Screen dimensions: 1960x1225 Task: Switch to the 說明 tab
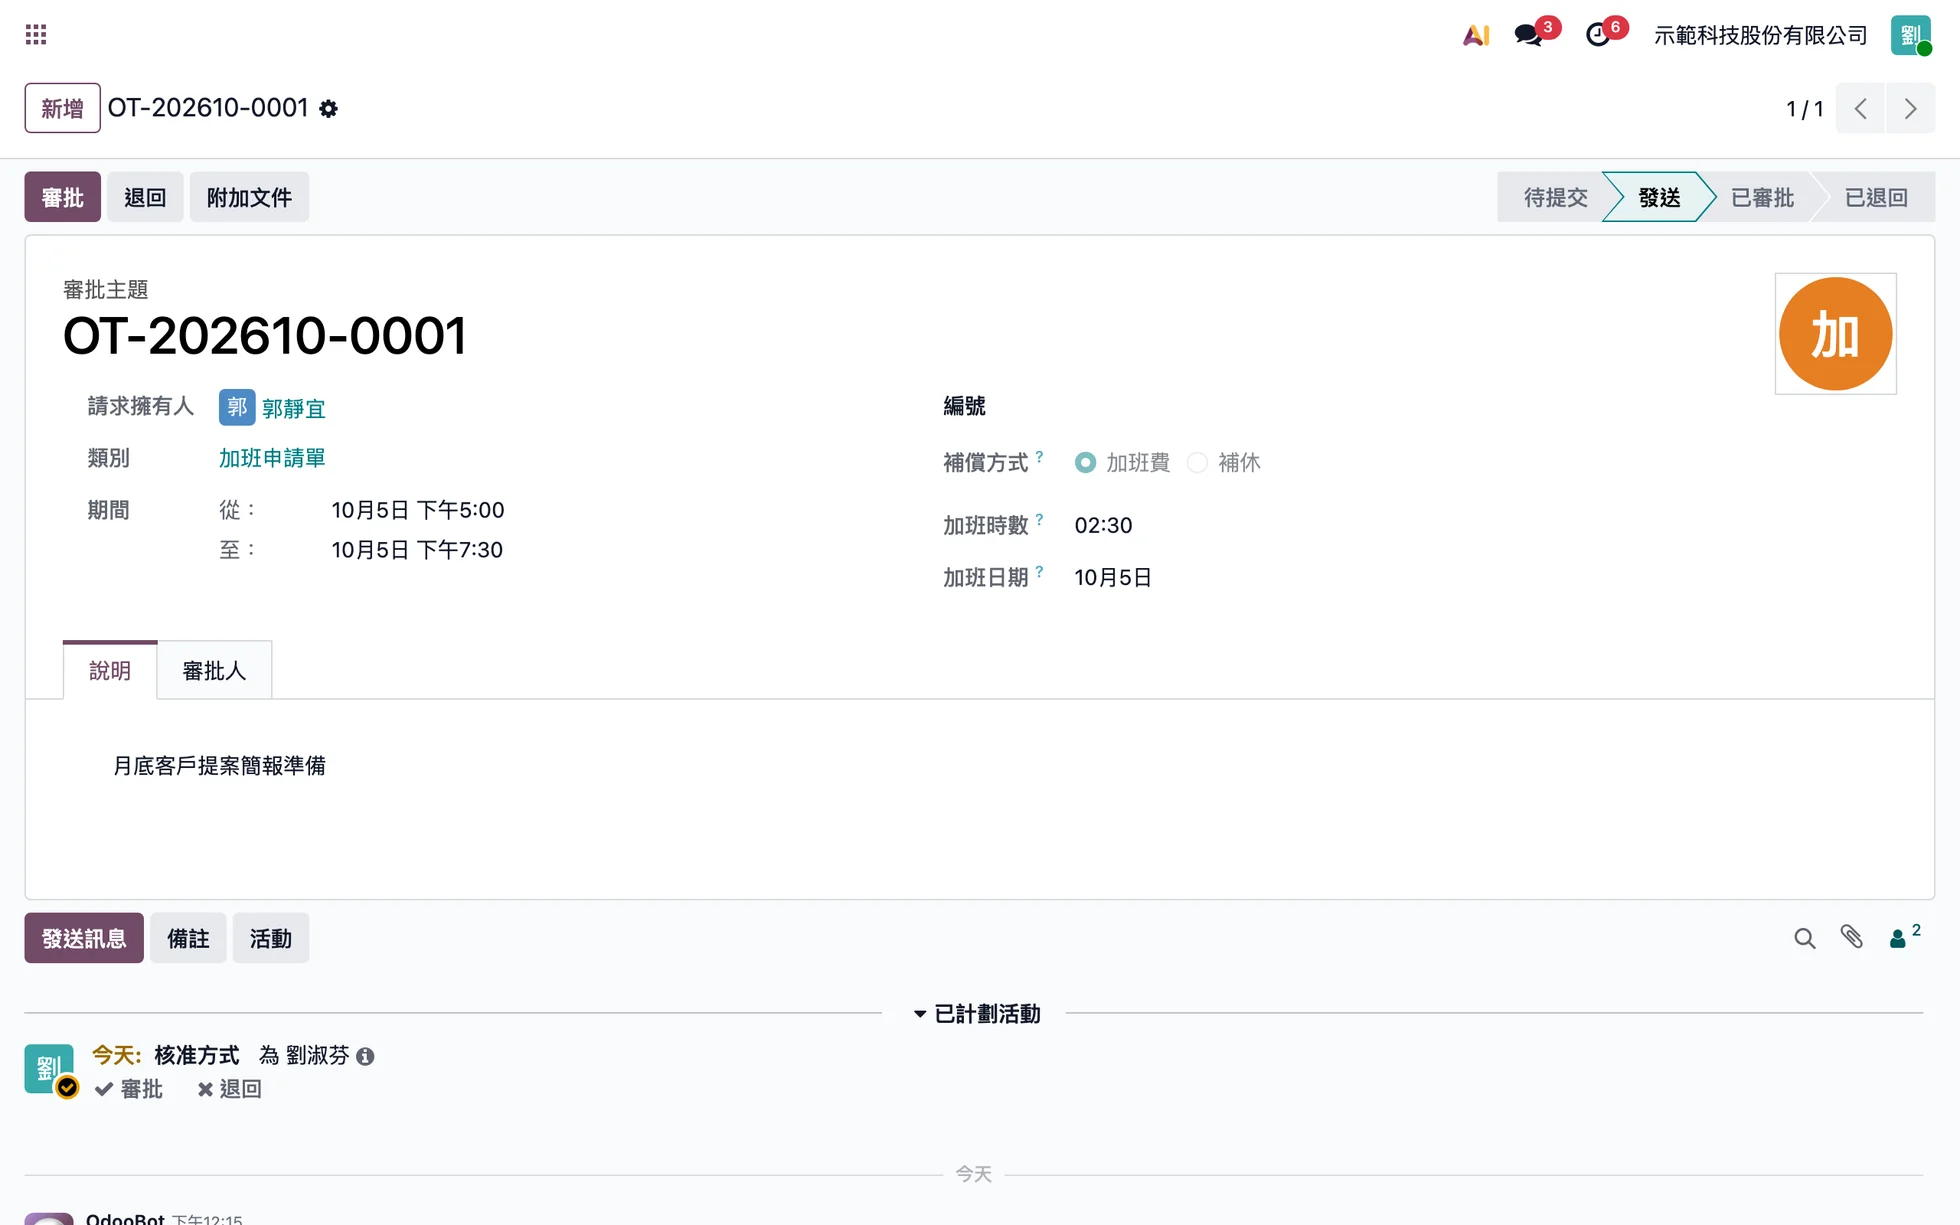coord(110,670)
